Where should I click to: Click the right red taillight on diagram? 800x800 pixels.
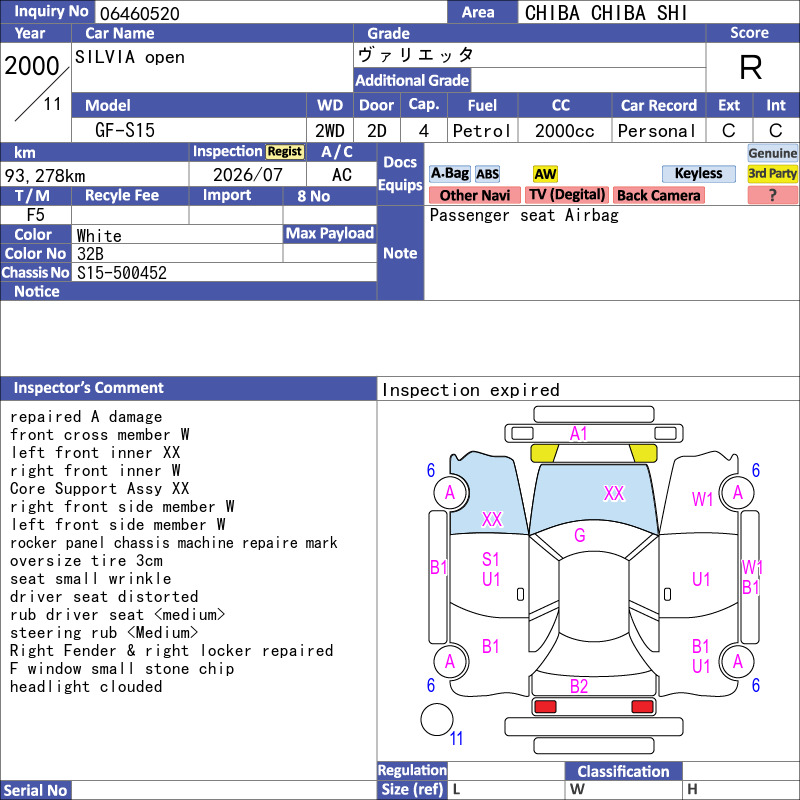click(x=642, y=707)
